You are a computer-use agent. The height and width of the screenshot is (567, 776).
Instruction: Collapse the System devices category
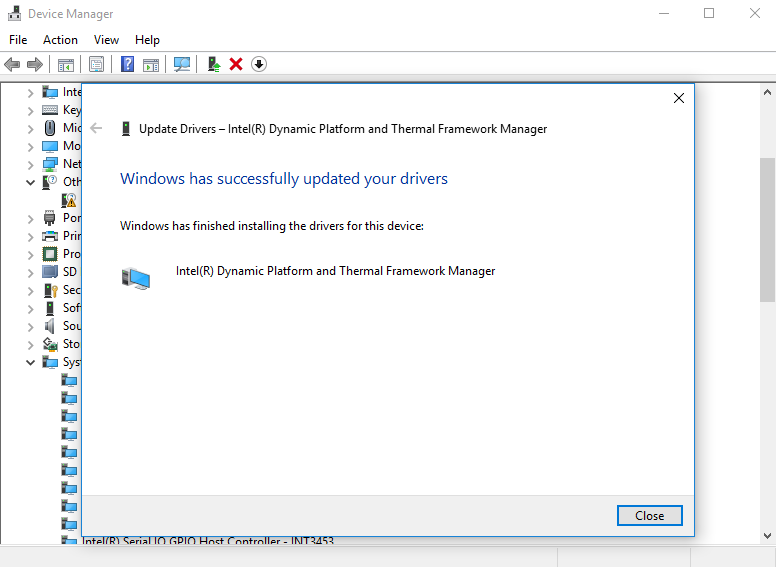click(30, 363)
